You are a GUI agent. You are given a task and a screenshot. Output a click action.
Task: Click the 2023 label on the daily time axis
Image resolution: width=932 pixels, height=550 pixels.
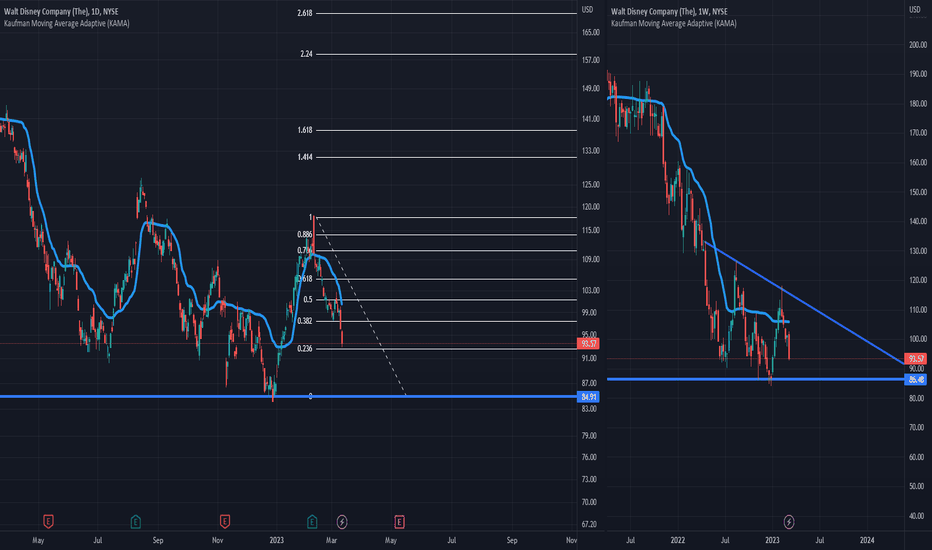coord(276,540)
